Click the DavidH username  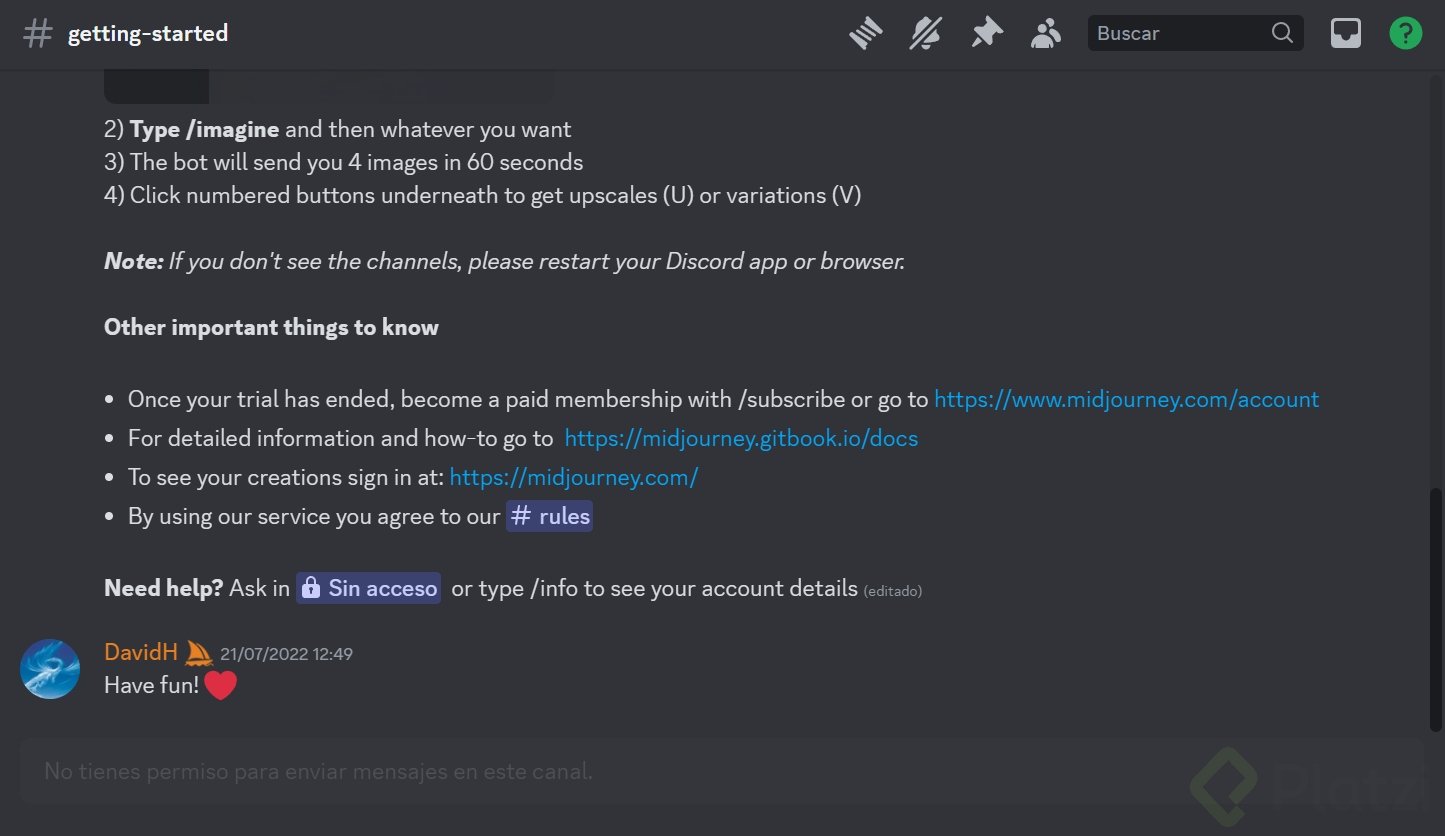[141, 653]
